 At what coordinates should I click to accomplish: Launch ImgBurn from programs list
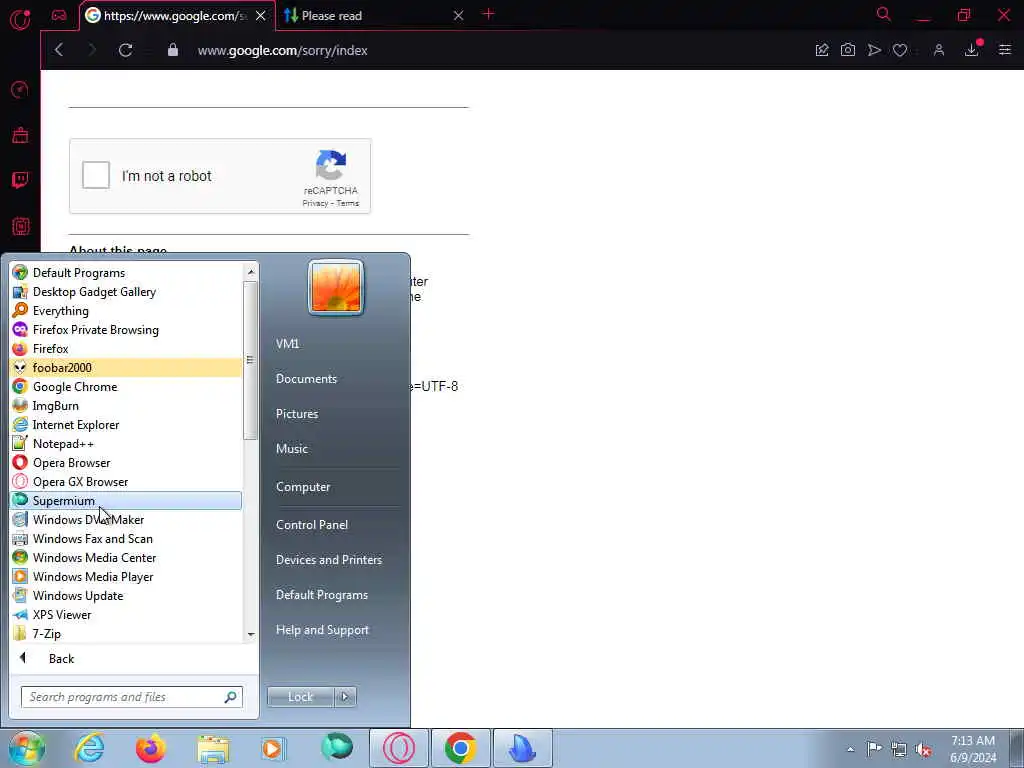(x=126, y=406)
